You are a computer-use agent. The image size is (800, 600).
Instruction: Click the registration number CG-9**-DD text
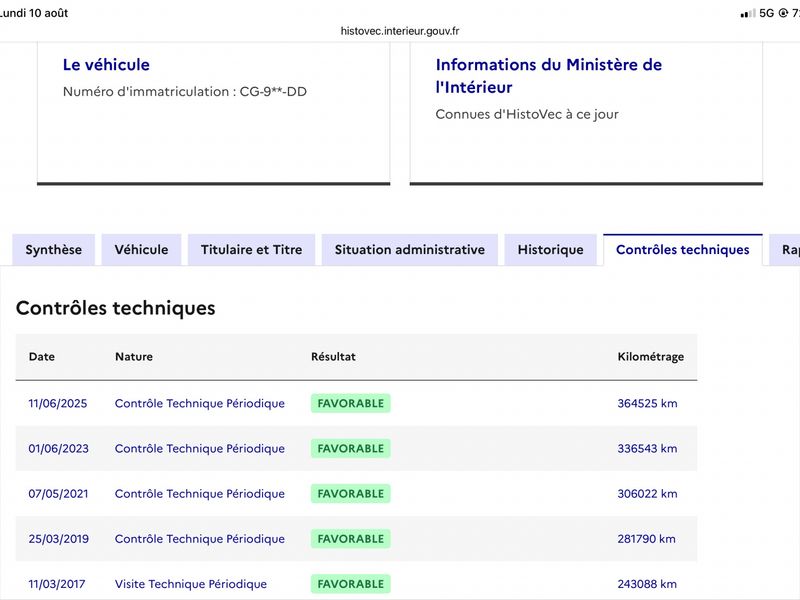click(273, 92)
